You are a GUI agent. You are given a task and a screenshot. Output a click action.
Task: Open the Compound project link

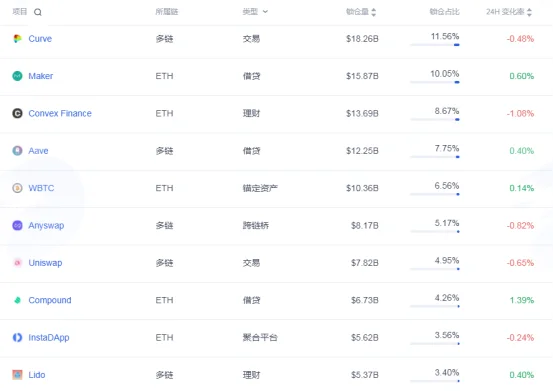click(x=50, y=300)
